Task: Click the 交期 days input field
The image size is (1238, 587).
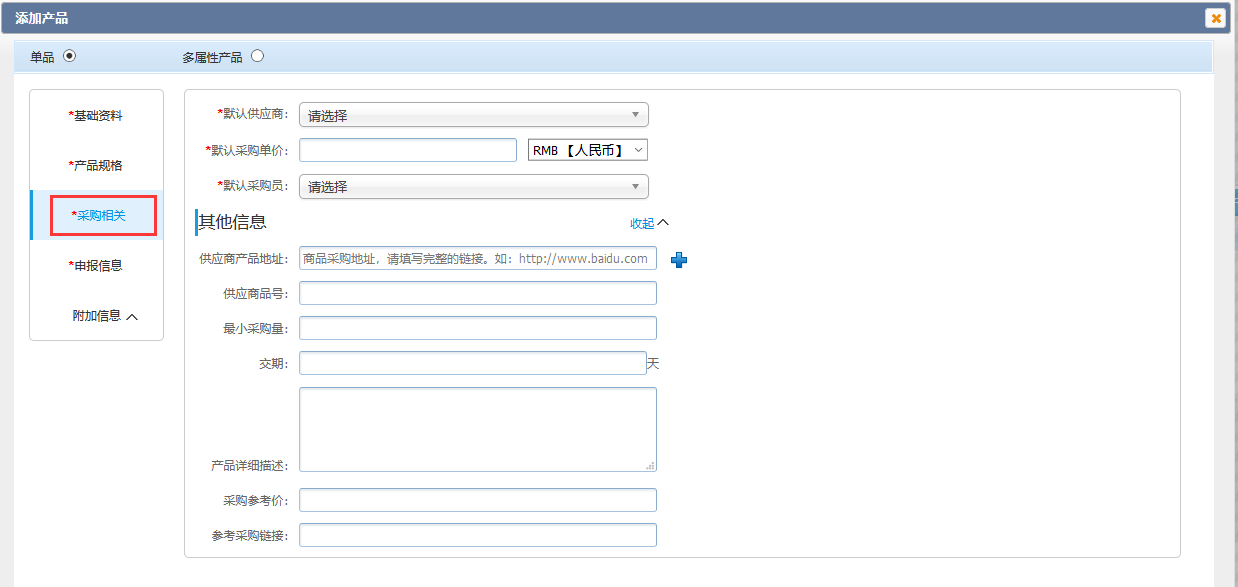Action: point(472,363)
